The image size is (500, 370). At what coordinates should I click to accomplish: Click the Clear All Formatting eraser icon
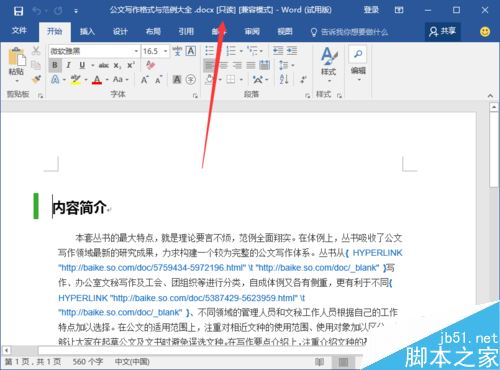click(x=150, y=65)
